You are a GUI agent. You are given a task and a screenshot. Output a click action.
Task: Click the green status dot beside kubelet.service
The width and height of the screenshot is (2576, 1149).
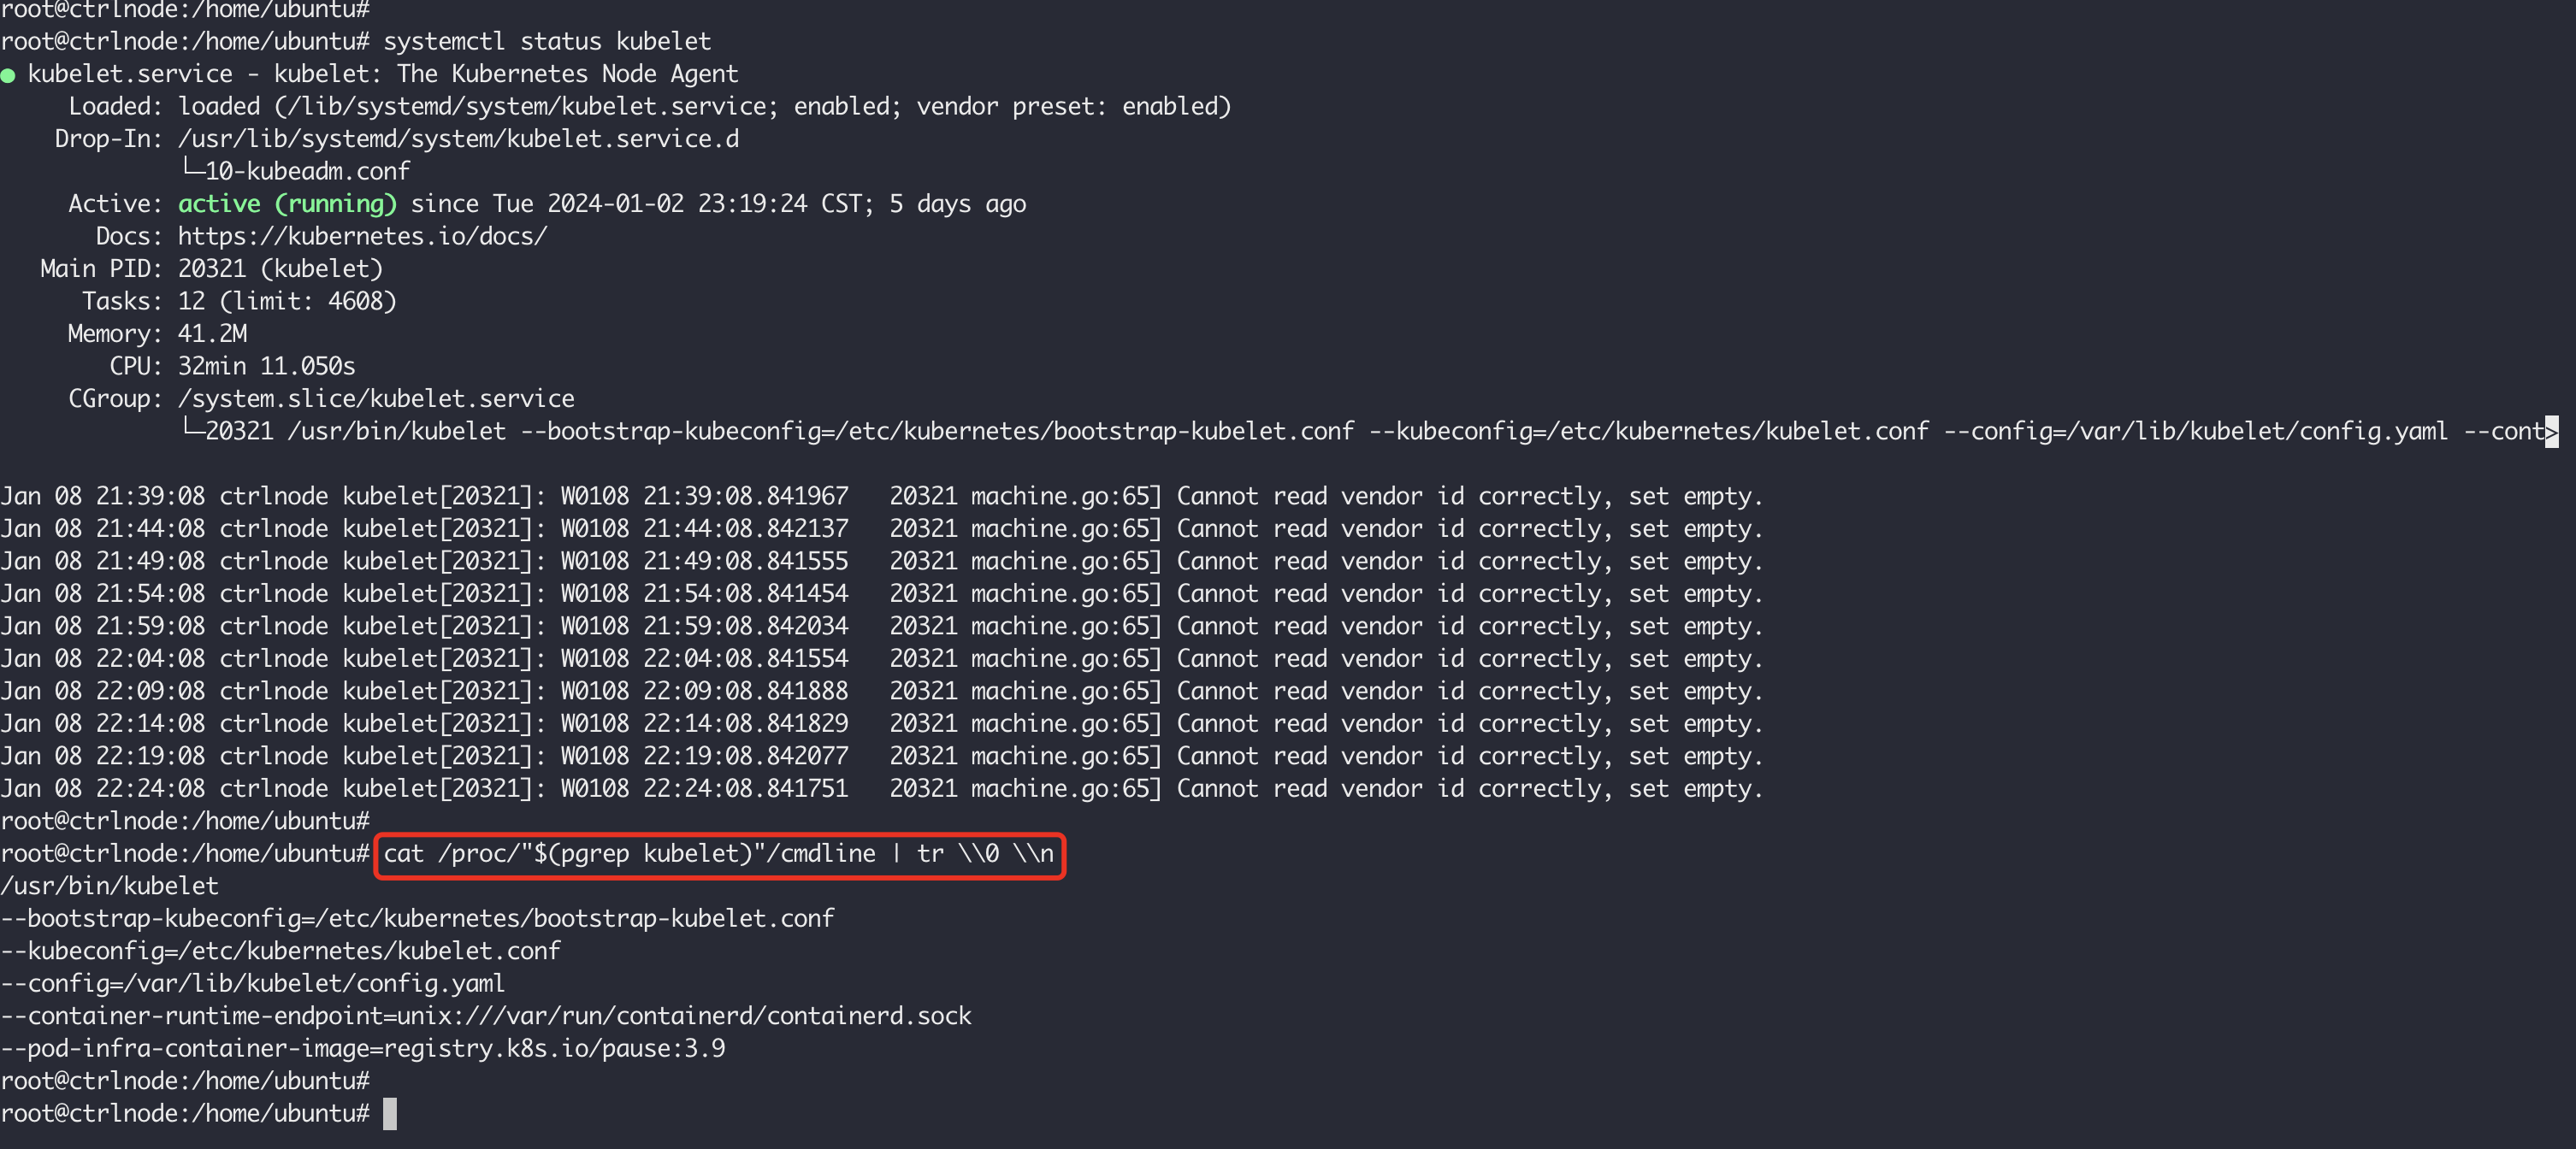pyautogui.click(x=8, y=75)
